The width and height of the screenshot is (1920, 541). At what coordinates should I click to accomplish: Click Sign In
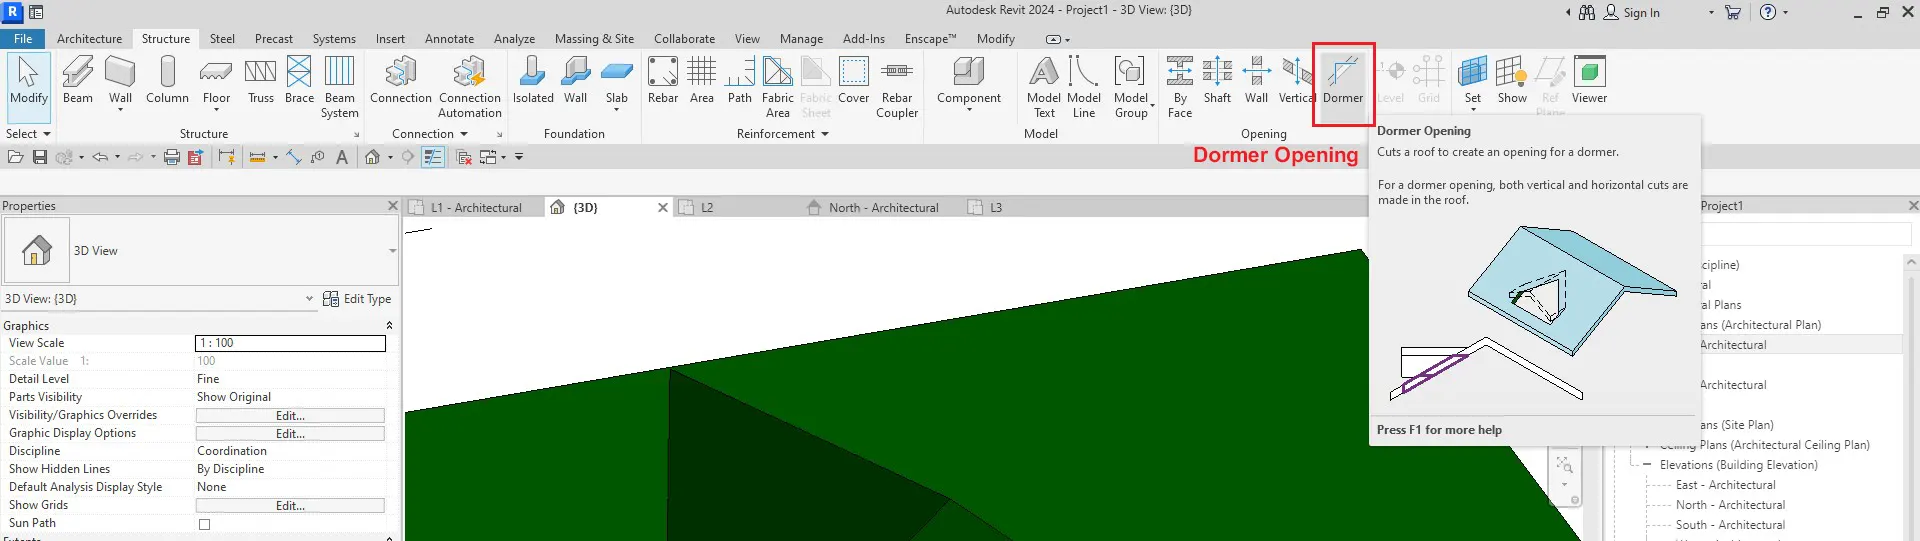coord(1641,13)
